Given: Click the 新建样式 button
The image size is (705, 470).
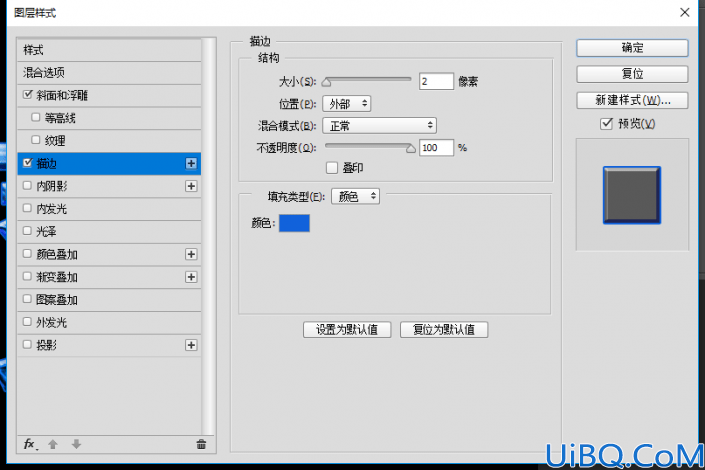Looking at the screenshot, I should (x=632, y=100).
